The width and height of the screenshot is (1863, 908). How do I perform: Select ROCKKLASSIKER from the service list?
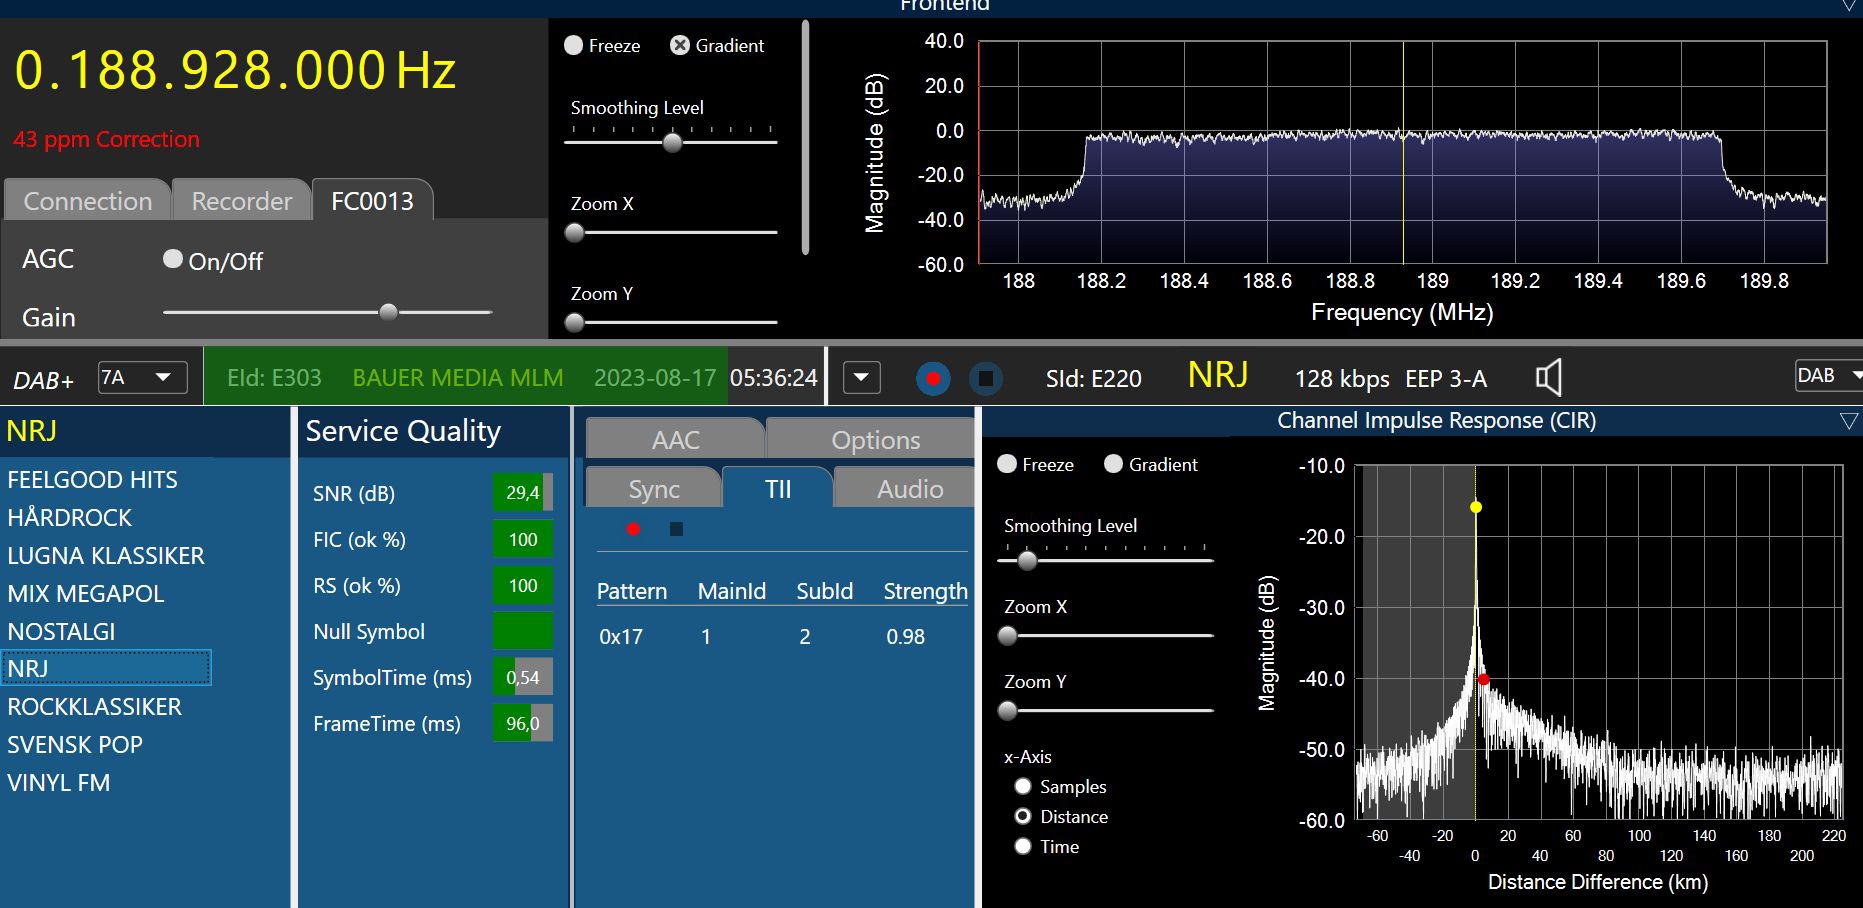pyautogui.click(x=94, y=707)
